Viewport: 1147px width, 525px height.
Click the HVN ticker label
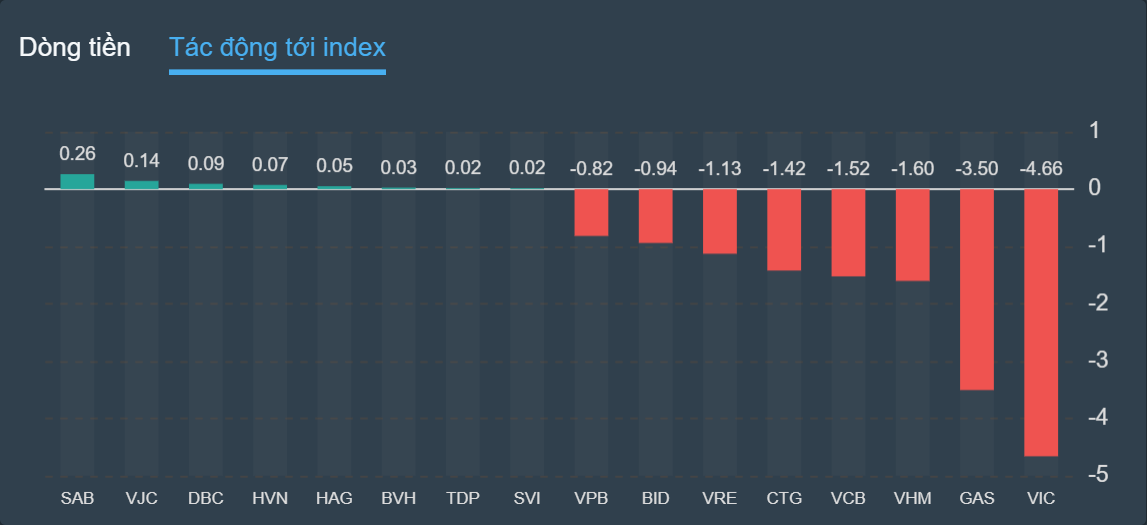click(270, 498)
